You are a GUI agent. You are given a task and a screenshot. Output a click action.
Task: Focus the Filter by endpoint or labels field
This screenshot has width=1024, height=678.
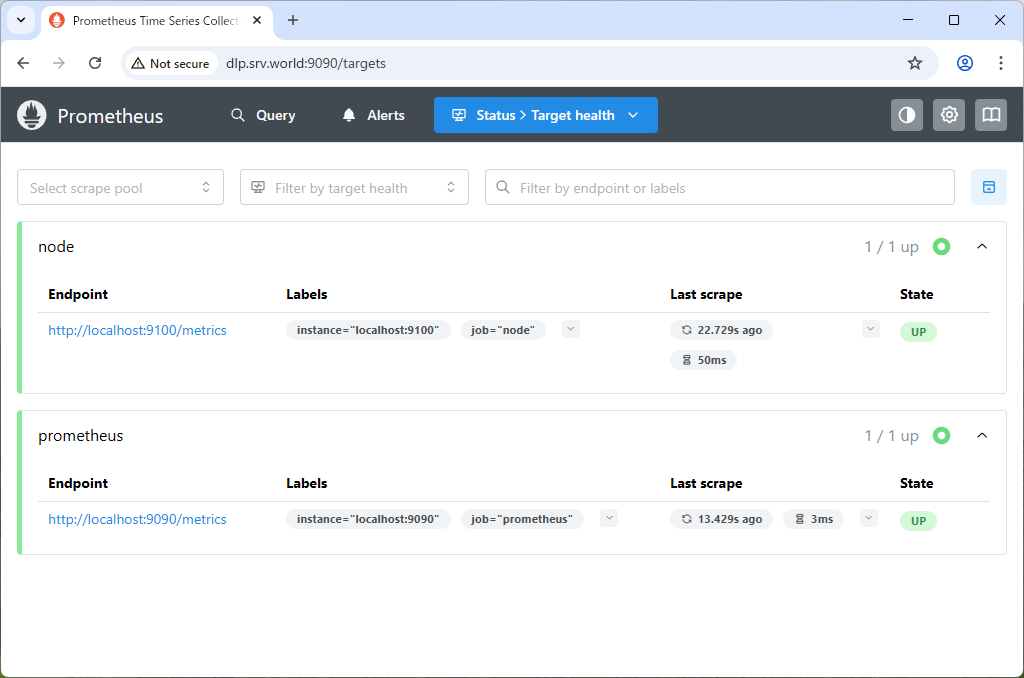[x=720, y=187]
